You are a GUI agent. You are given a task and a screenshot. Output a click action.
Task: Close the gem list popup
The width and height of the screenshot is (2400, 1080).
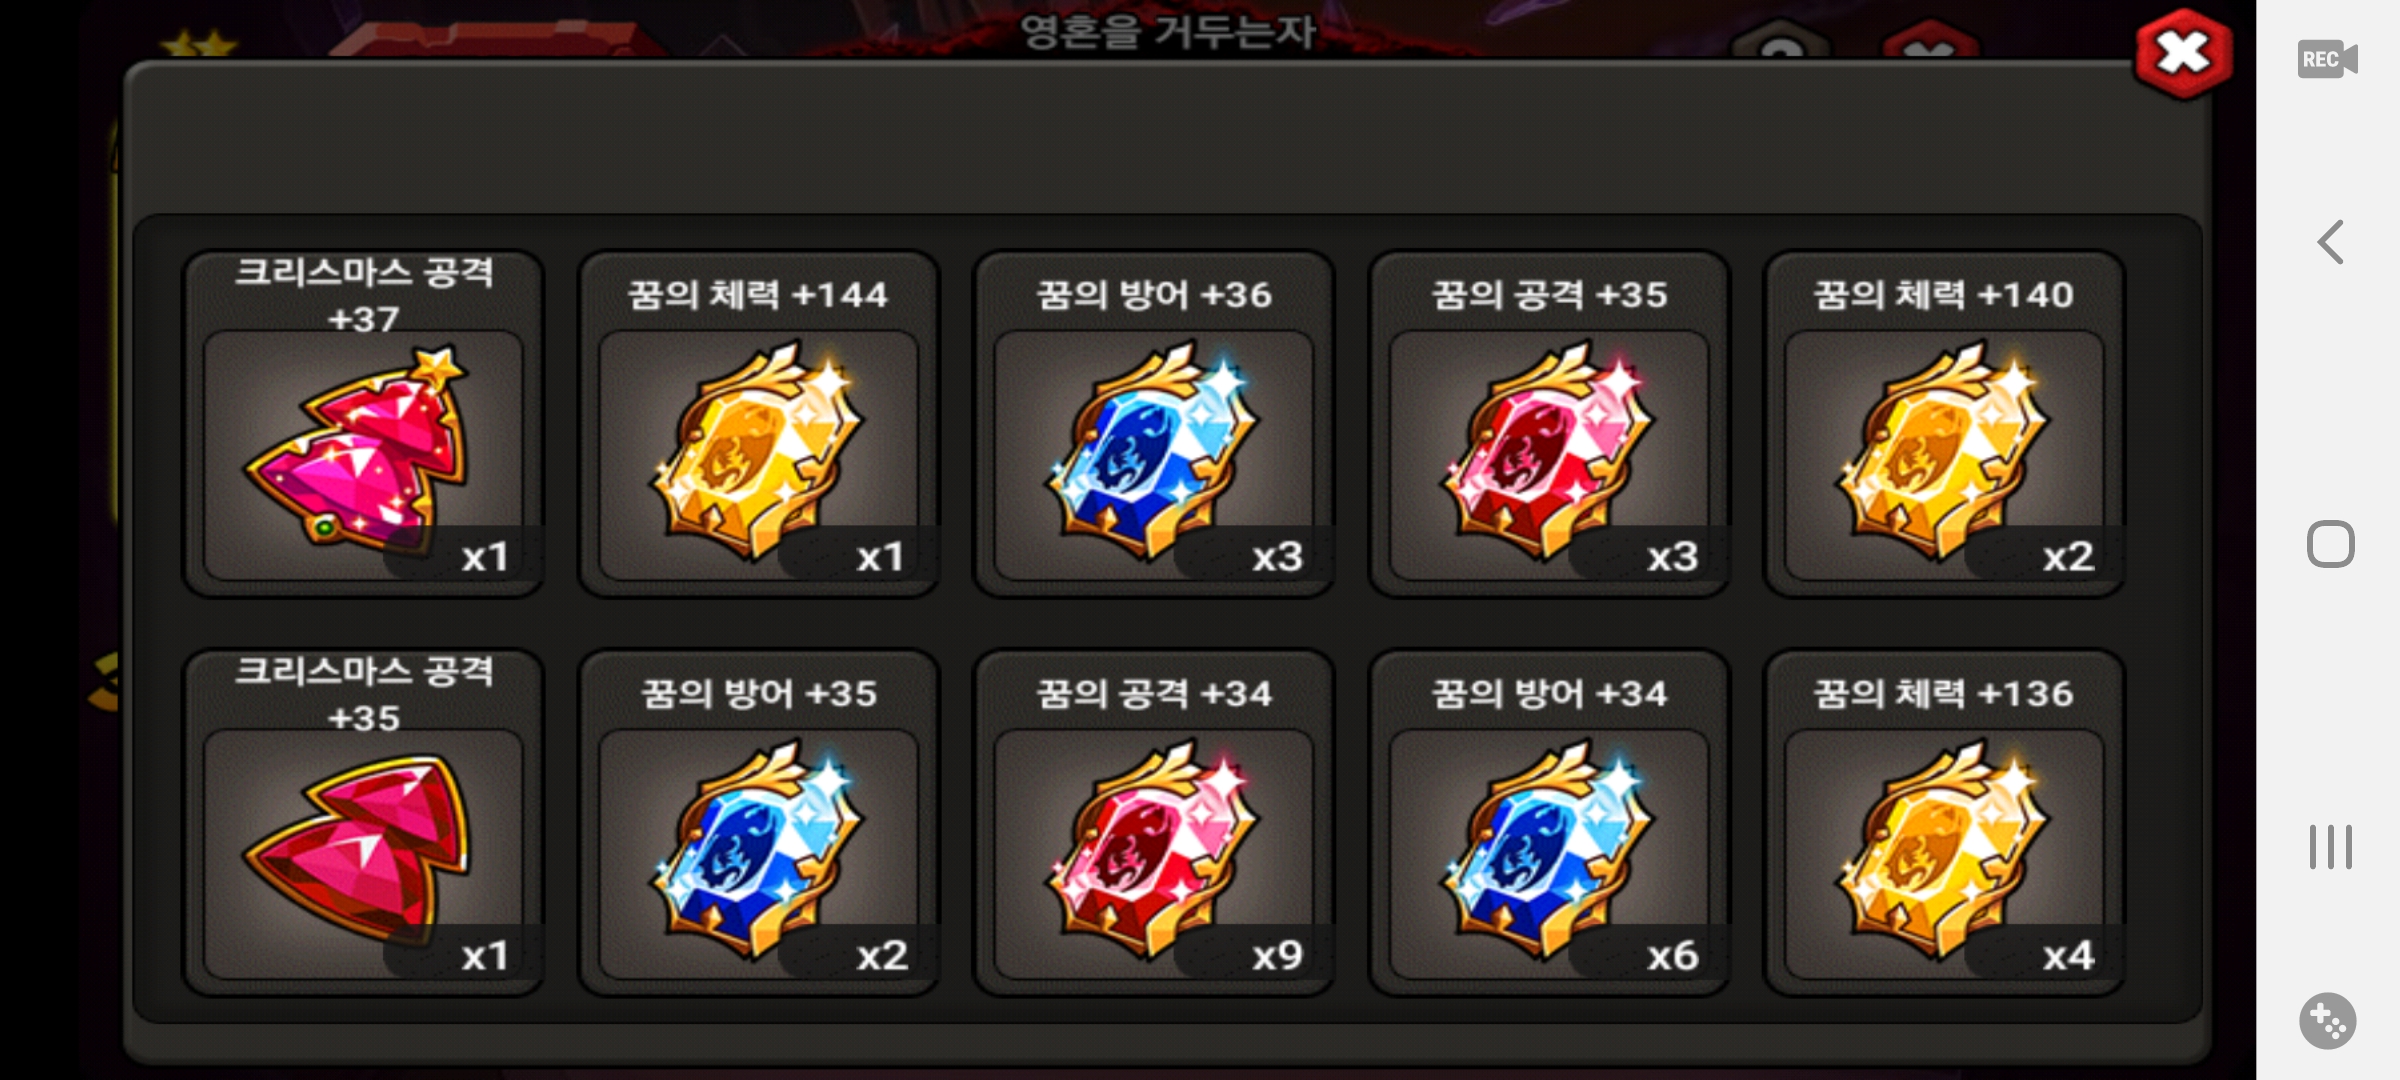pos(2183,54)
